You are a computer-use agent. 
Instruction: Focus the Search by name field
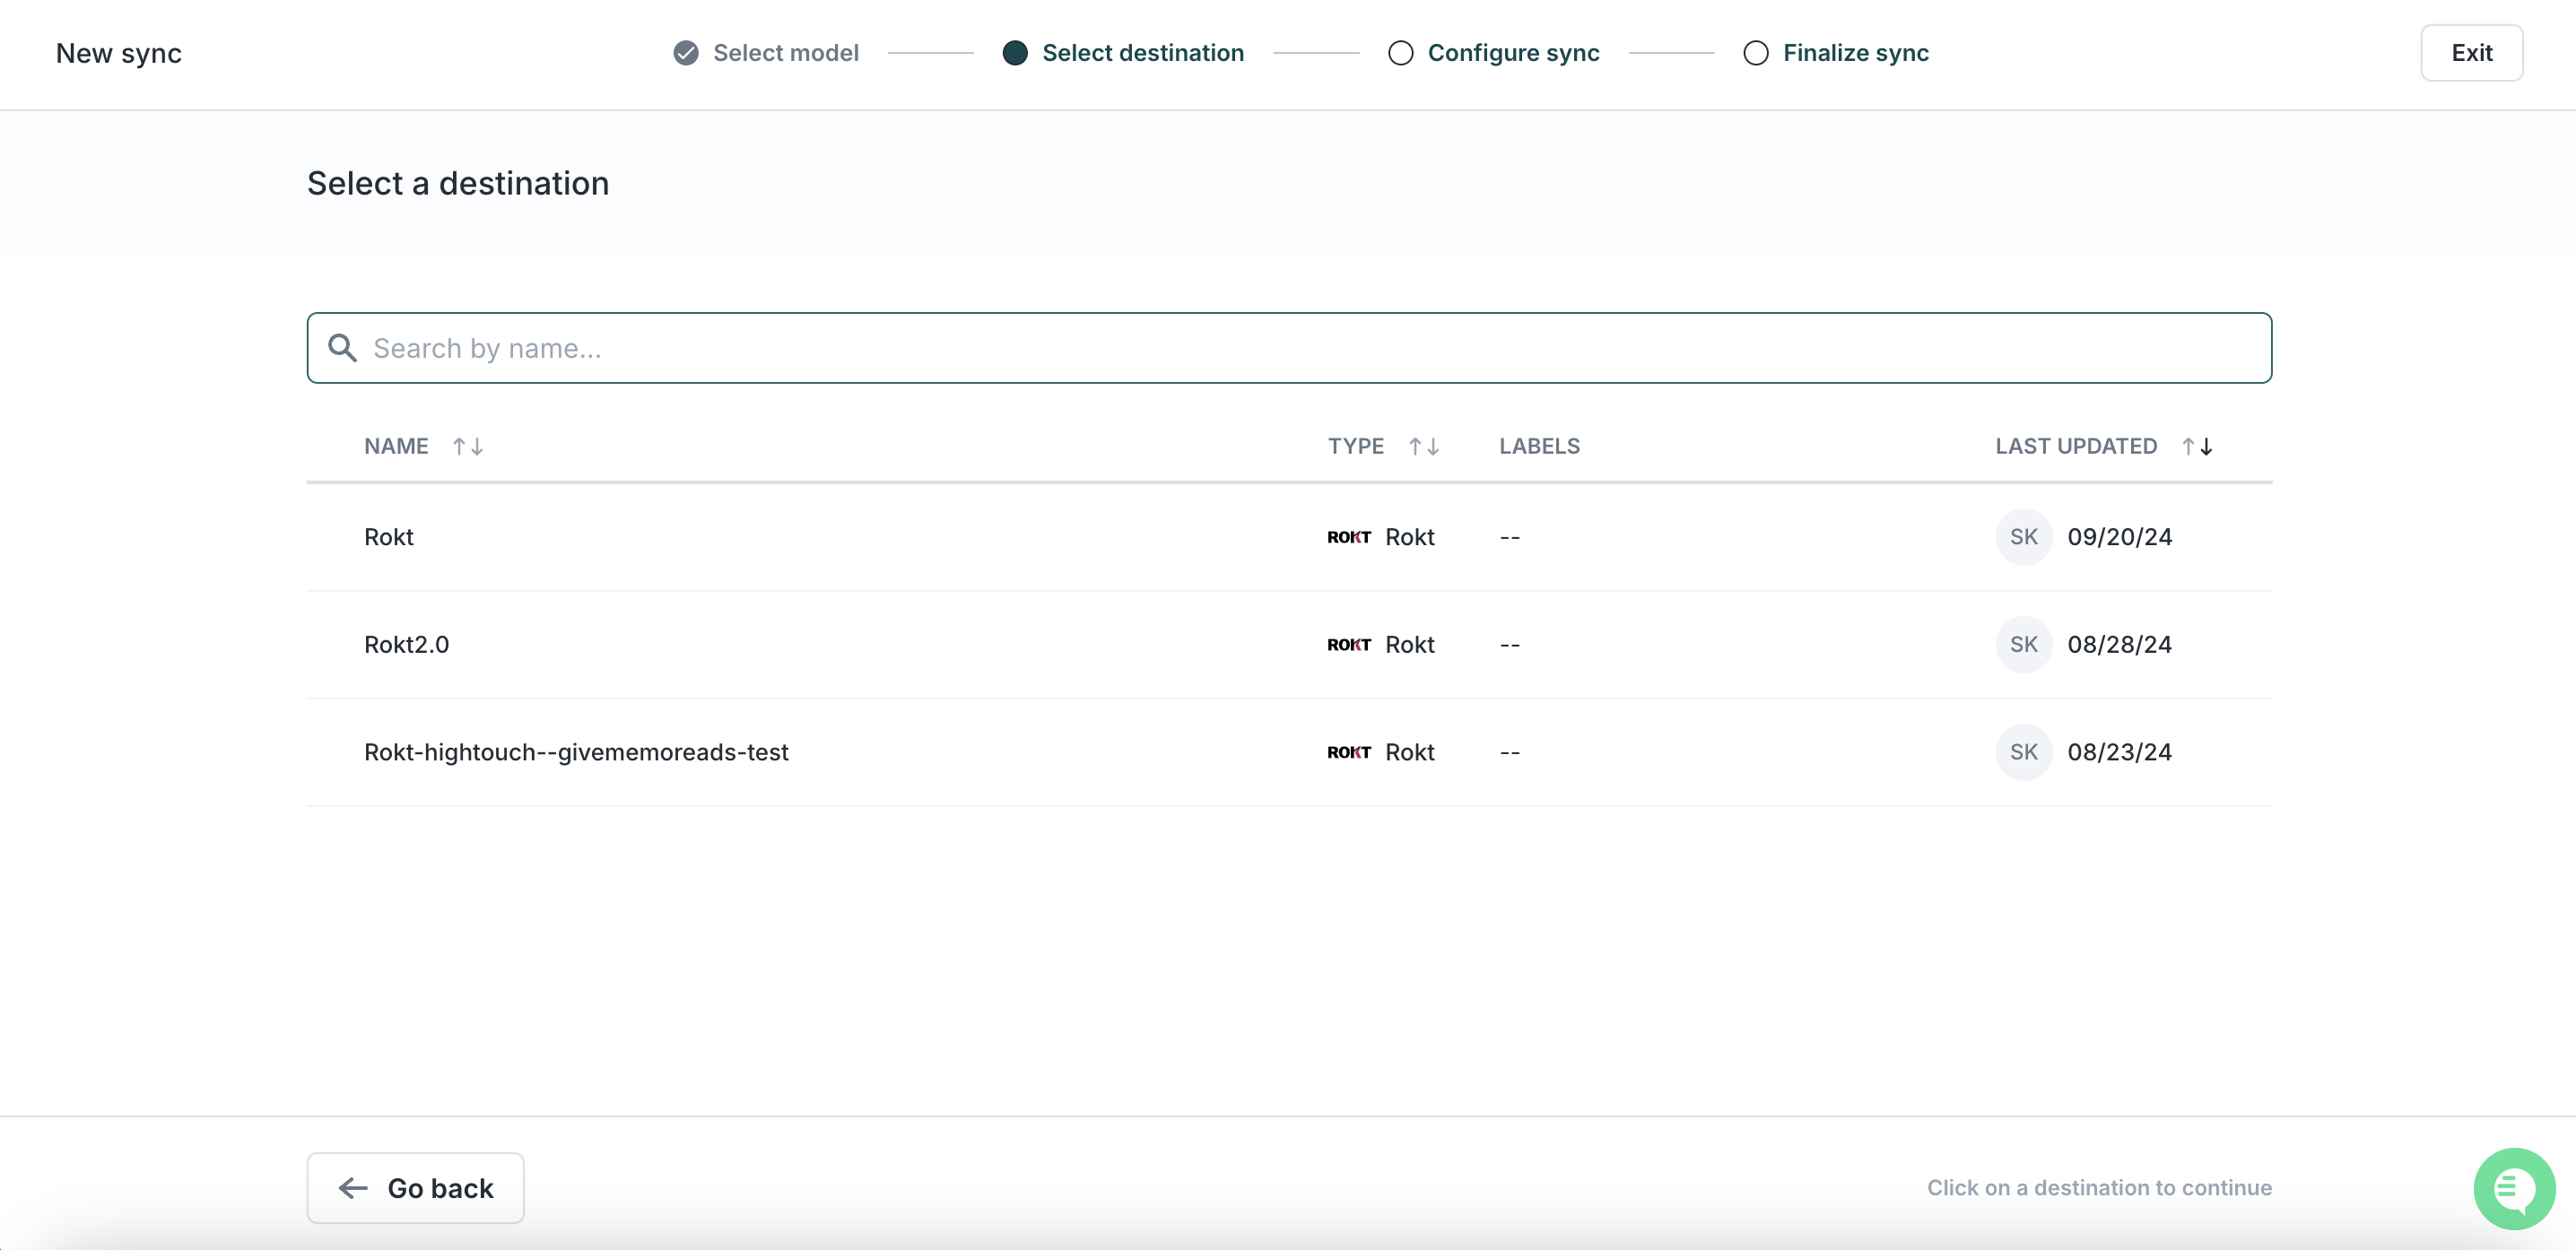[x=1289, y=348]
